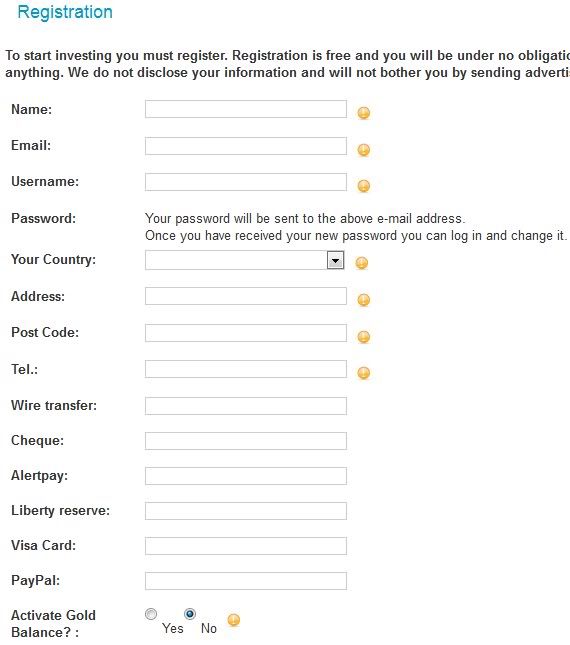Select No for Activate Gold Balance
The image size is (570, 645).
click(x=190, y=614)
